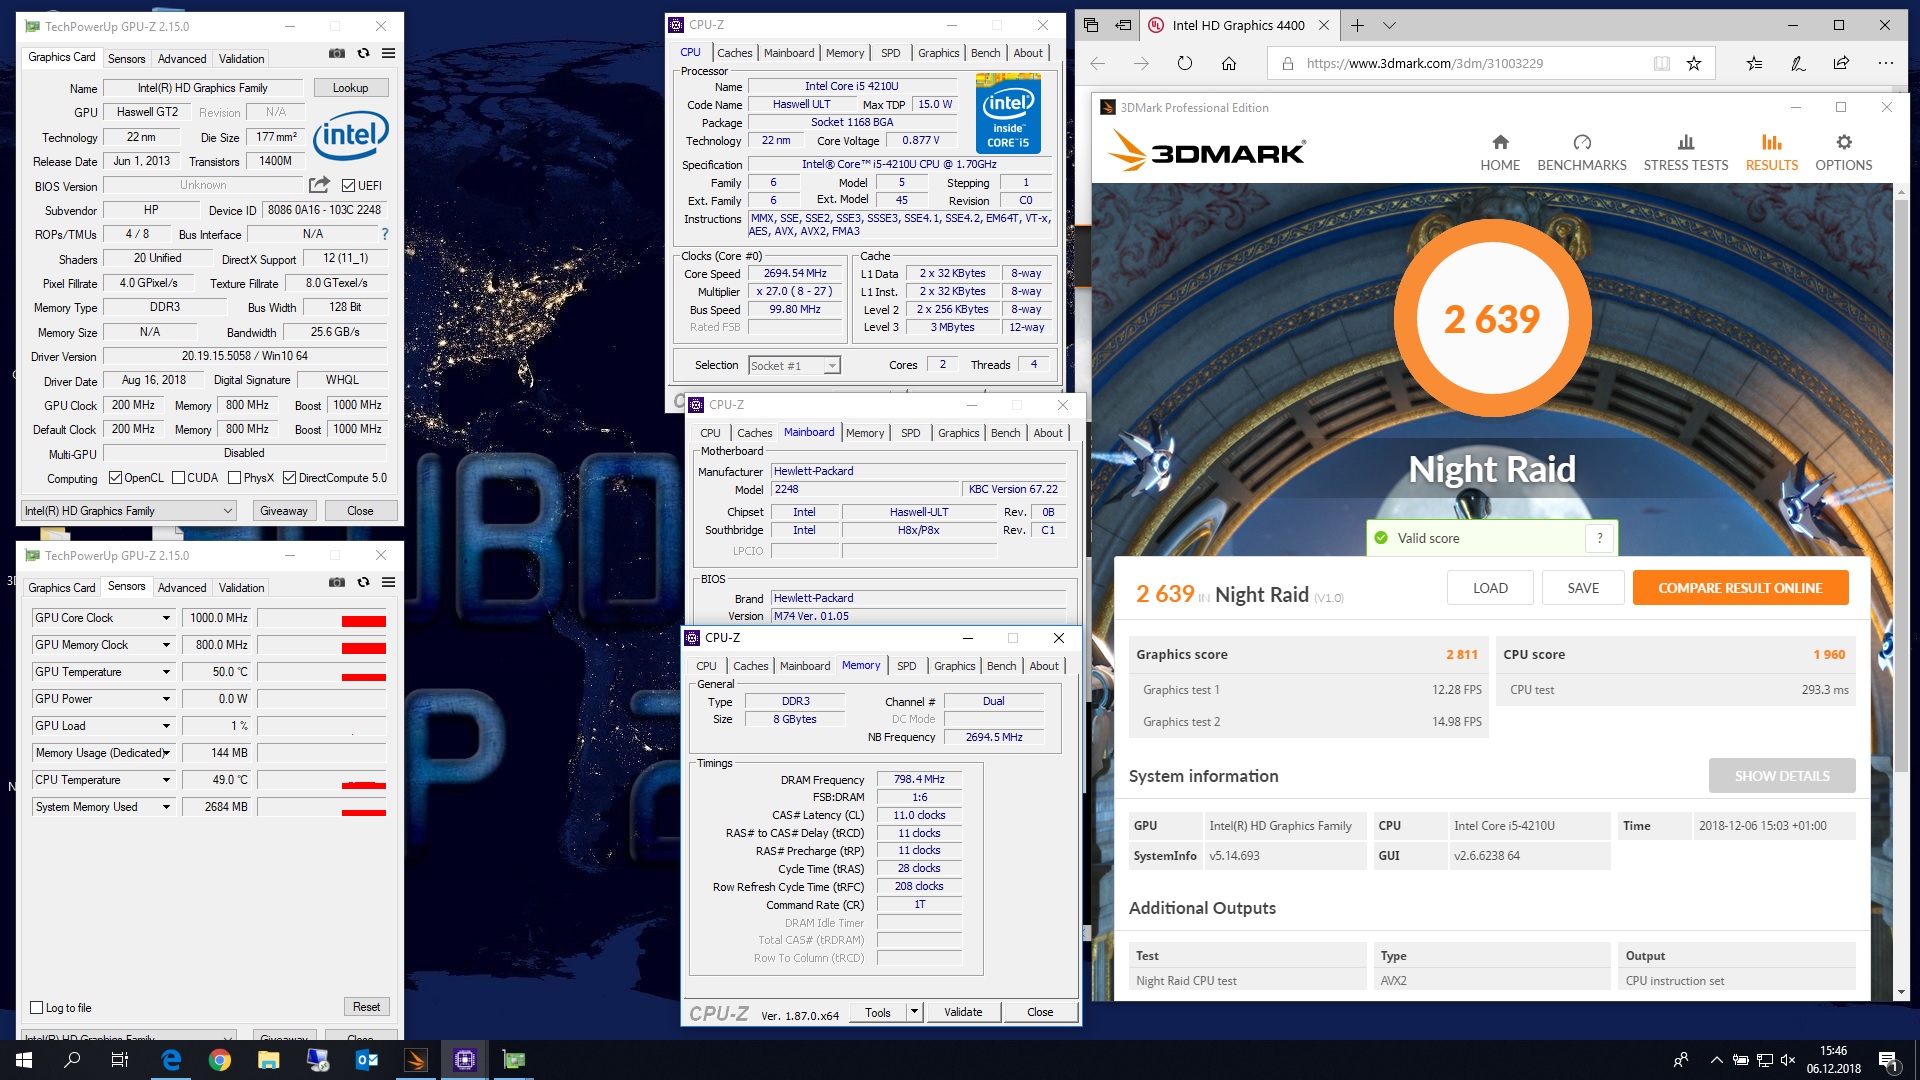Image resolution: width=1920 pixels, height=1080 pixels.
Task: Click the browser address bar URL
Action: click(1424, 63)
